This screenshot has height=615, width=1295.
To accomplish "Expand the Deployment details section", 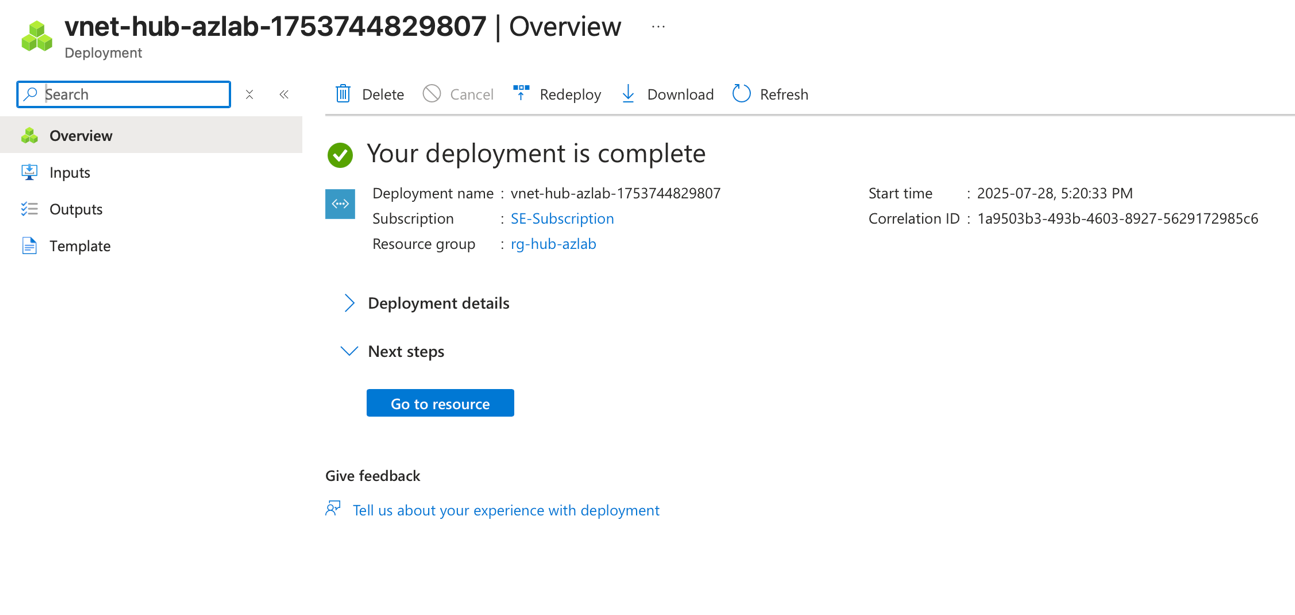I will pyautogui.click(x=427, y=303).
